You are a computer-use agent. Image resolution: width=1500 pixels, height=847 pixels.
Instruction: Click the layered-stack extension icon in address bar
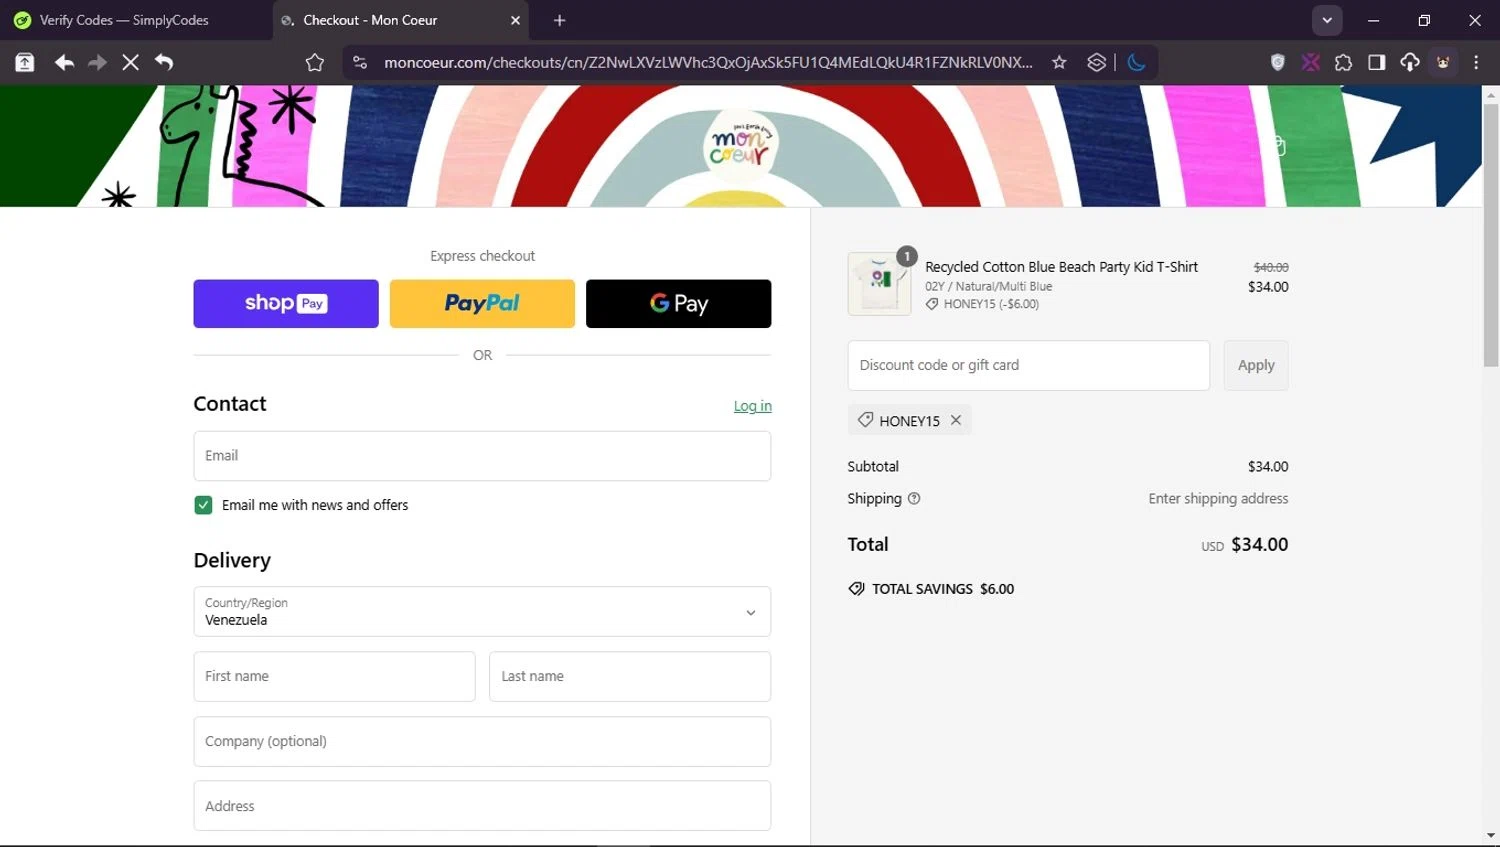click(1096, 62)
